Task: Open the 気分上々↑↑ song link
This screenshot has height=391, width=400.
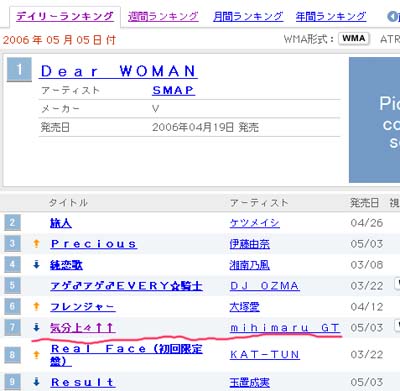Action: click(x=83, y=328)
